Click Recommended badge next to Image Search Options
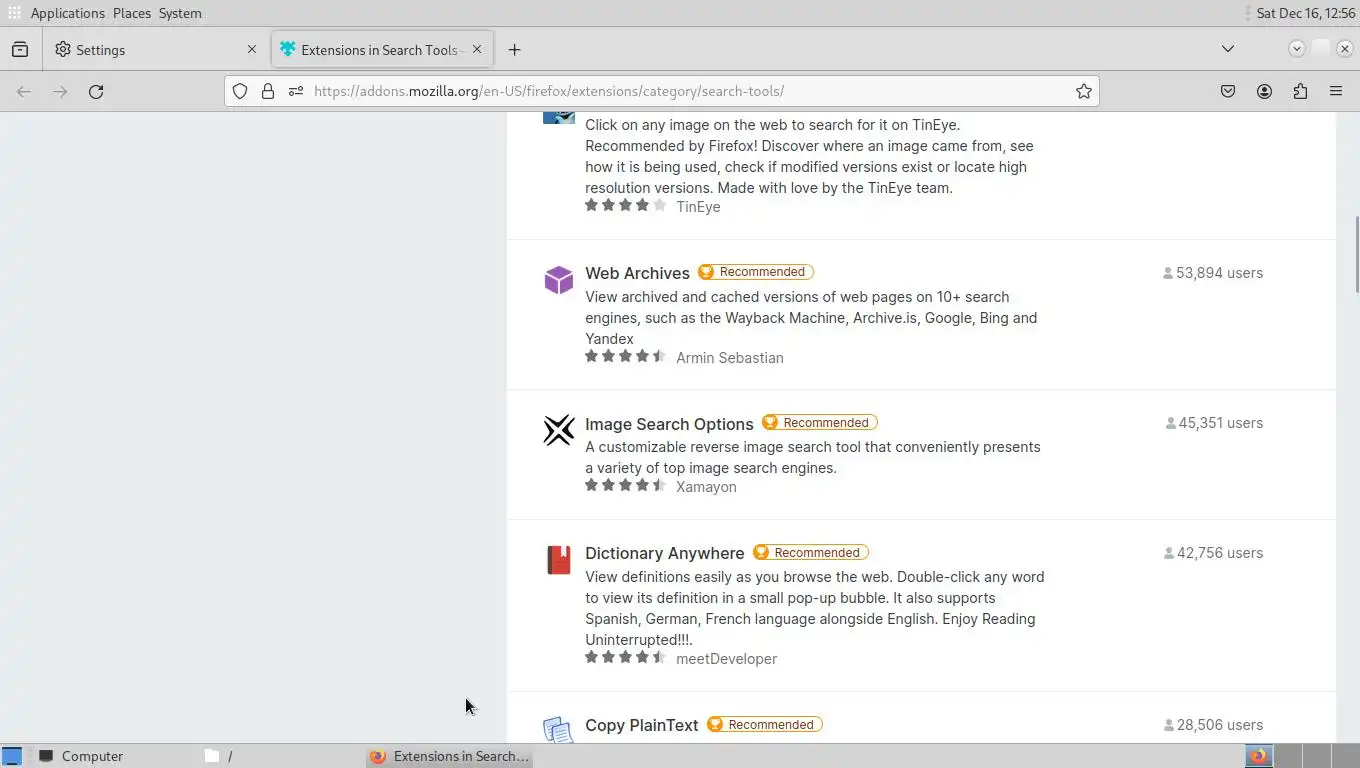This screenshot has height=768, width=1360. pyautogui.click(x=820, y=423)
